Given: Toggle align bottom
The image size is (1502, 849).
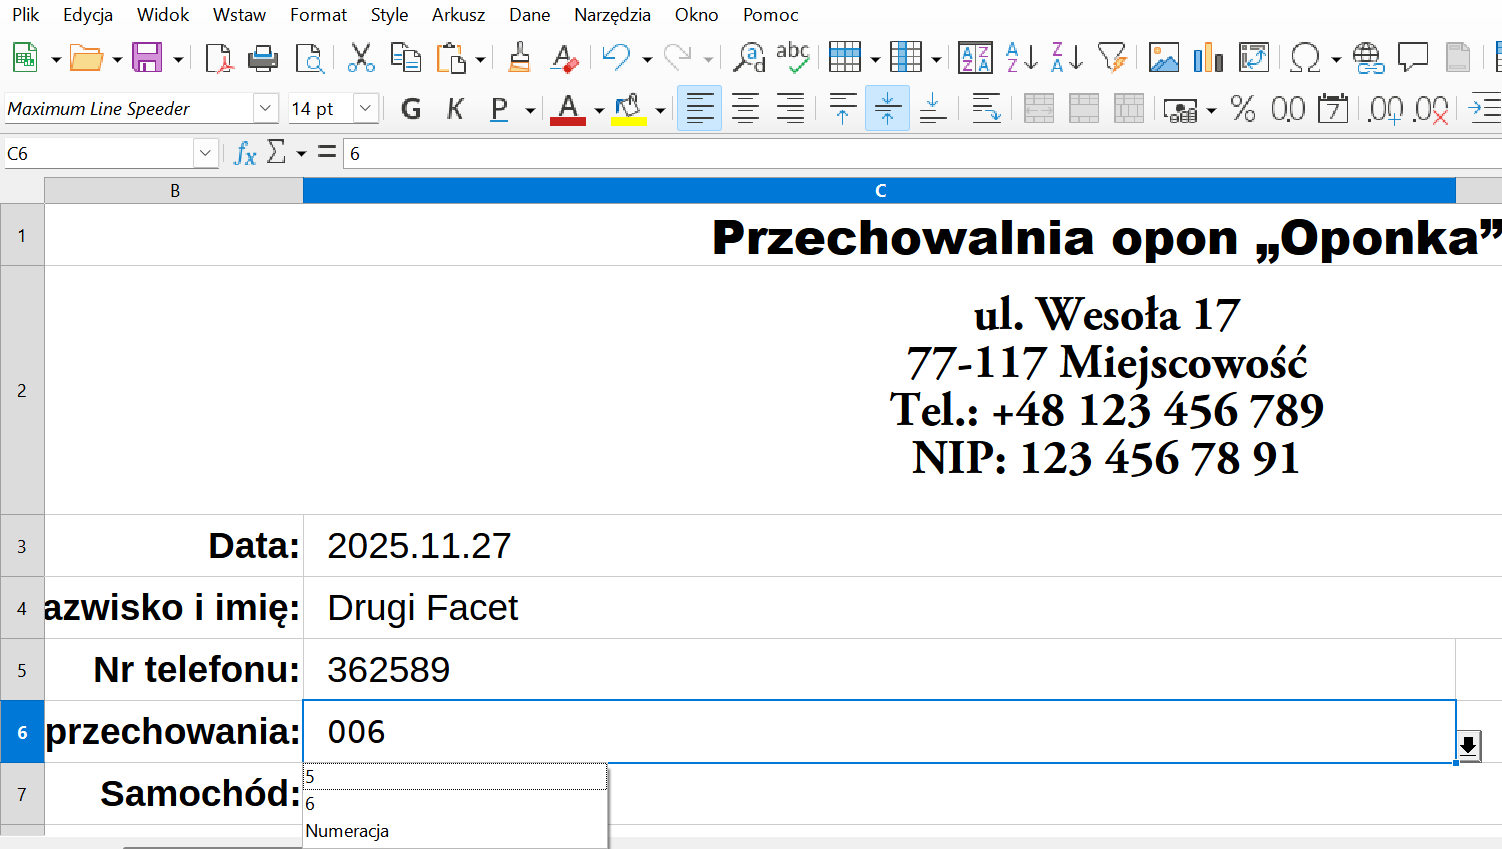Looking at the screenshot, I should (933, 108).
